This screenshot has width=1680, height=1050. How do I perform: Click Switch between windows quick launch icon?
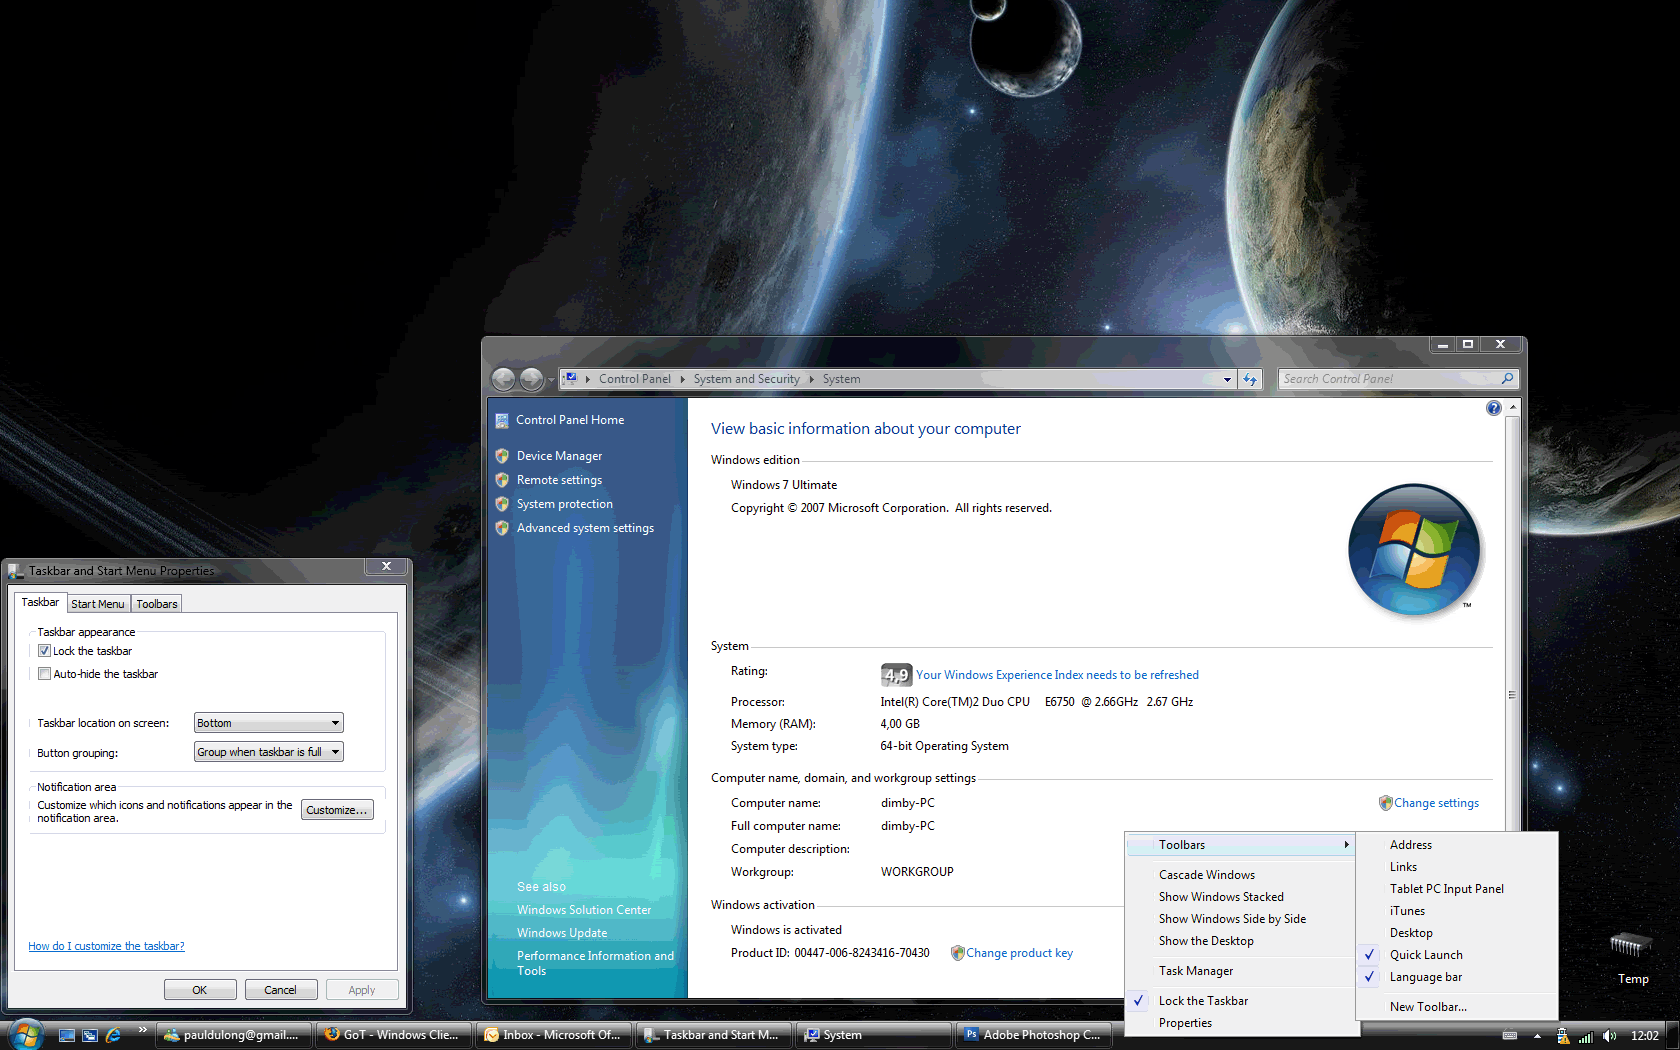pyautogui.click(x=90, y=1035)
